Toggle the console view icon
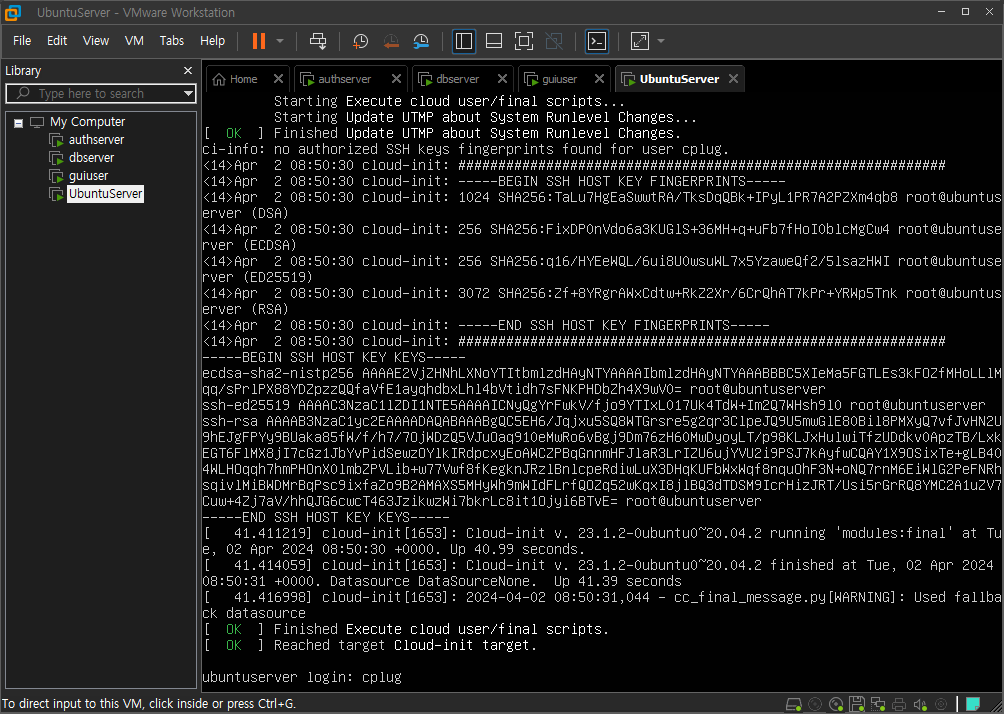1004x714 pixels. (x=597, y=41)
